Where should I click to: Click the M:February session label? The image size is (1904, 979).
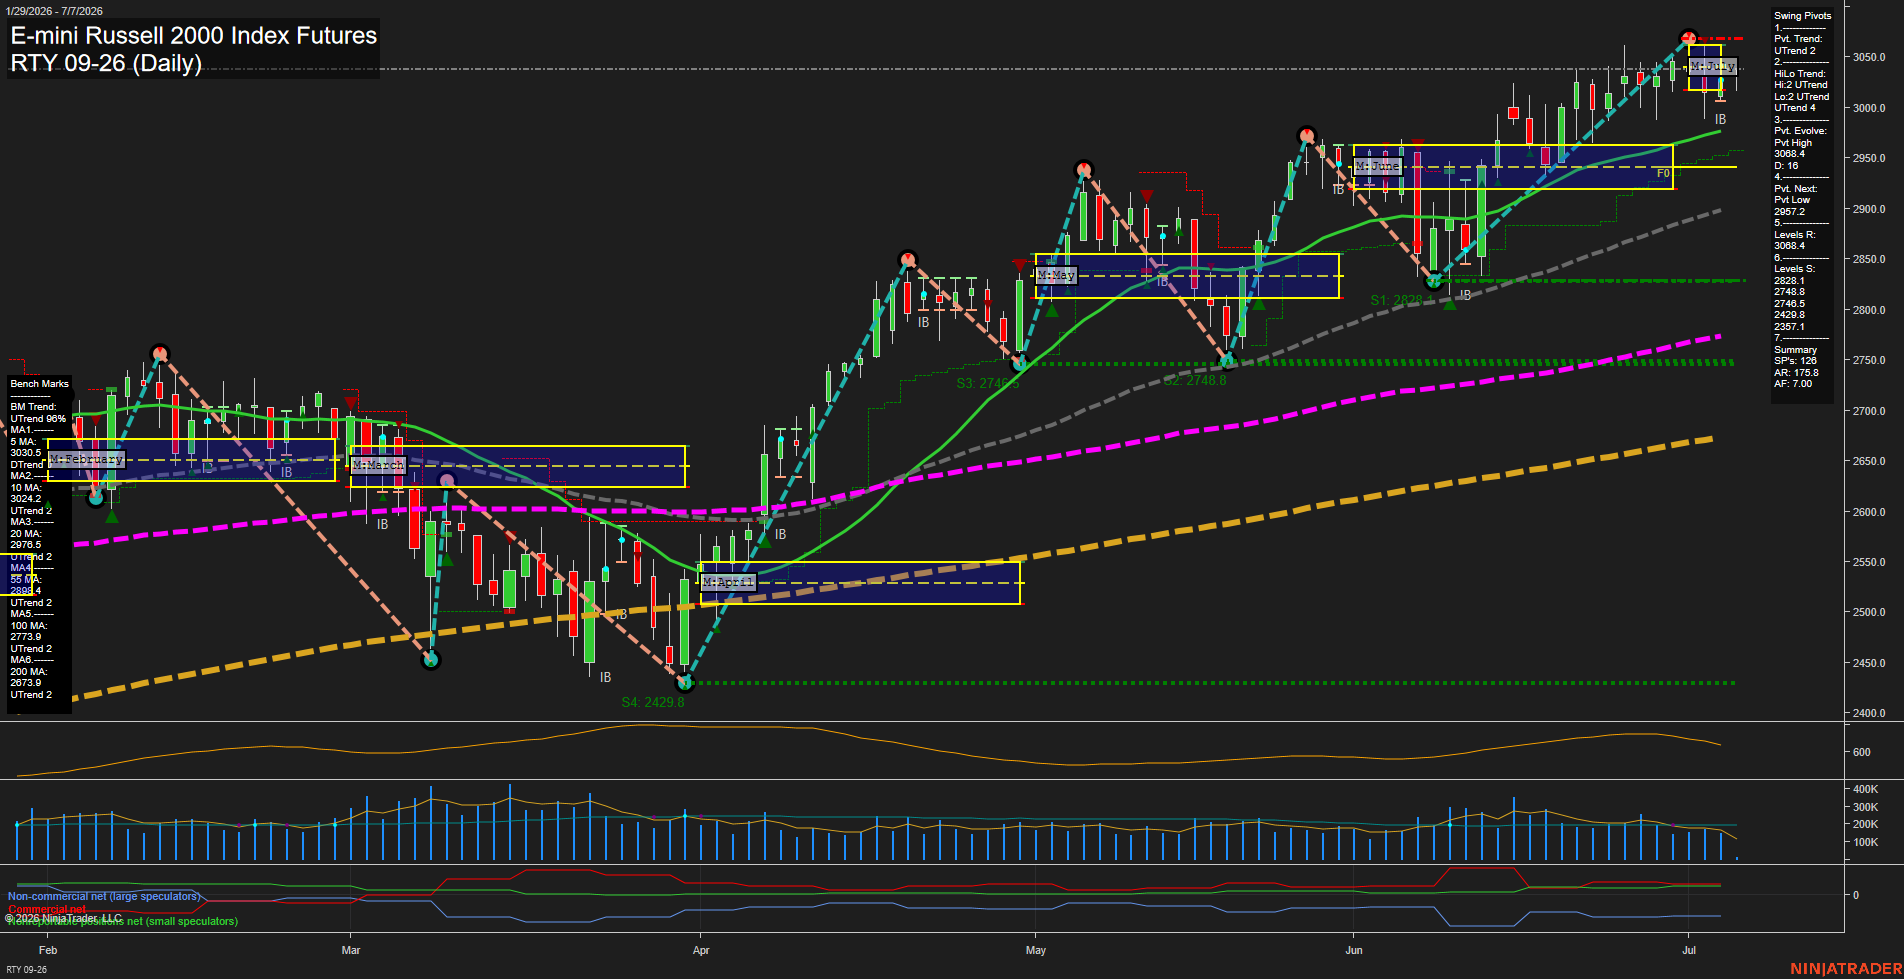click(87, 459)
